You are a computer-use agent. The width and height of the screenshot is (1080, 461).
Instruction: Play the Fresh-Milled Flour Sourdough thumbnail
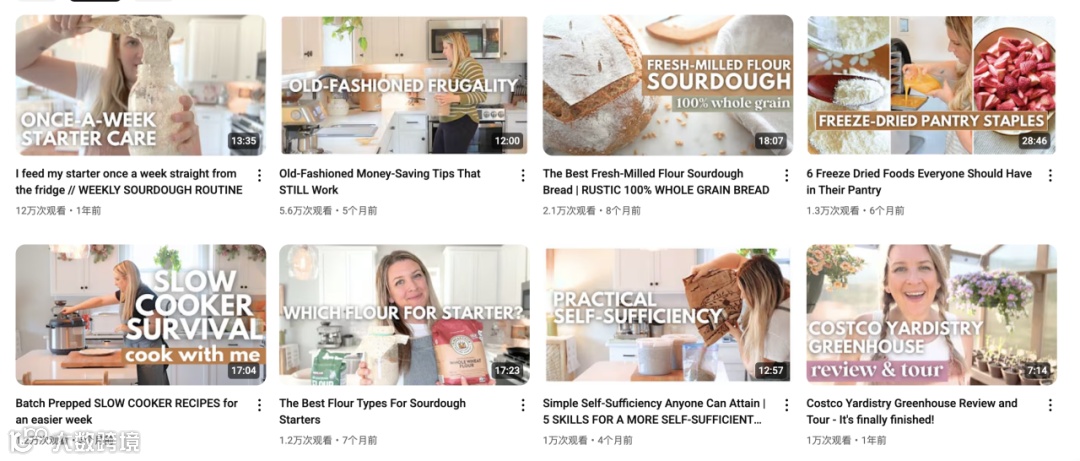click(x=668, y=85)
